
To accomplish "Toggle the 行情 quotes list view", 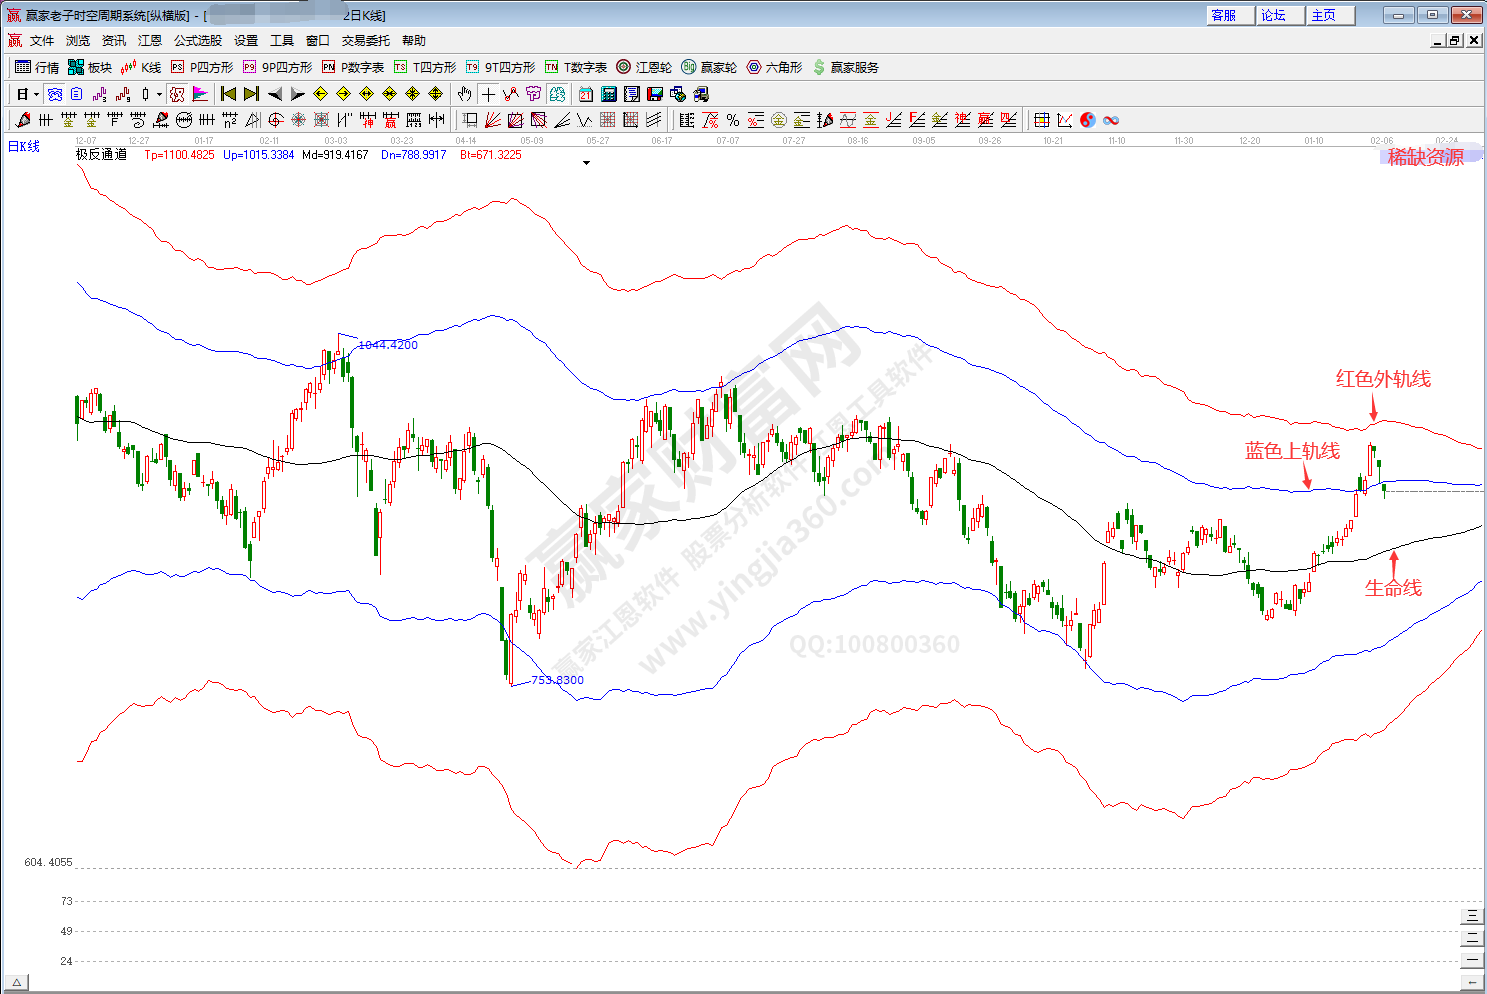I will click(37, 67).
